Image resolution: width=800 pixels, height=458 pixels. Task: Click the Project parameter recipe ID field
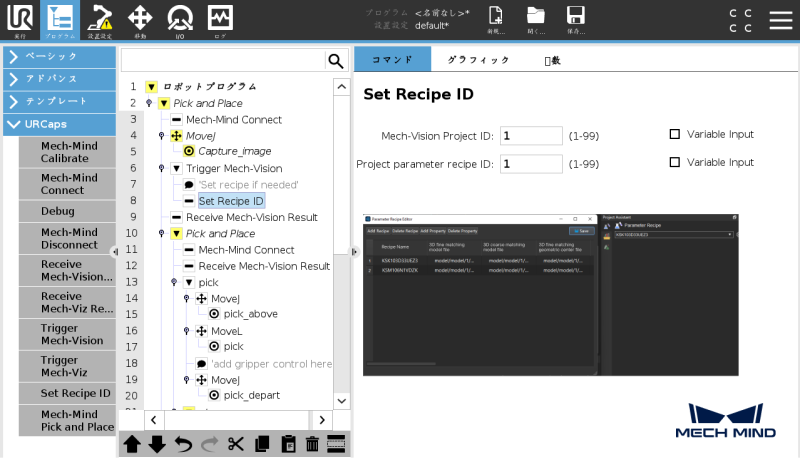(531, 164)
